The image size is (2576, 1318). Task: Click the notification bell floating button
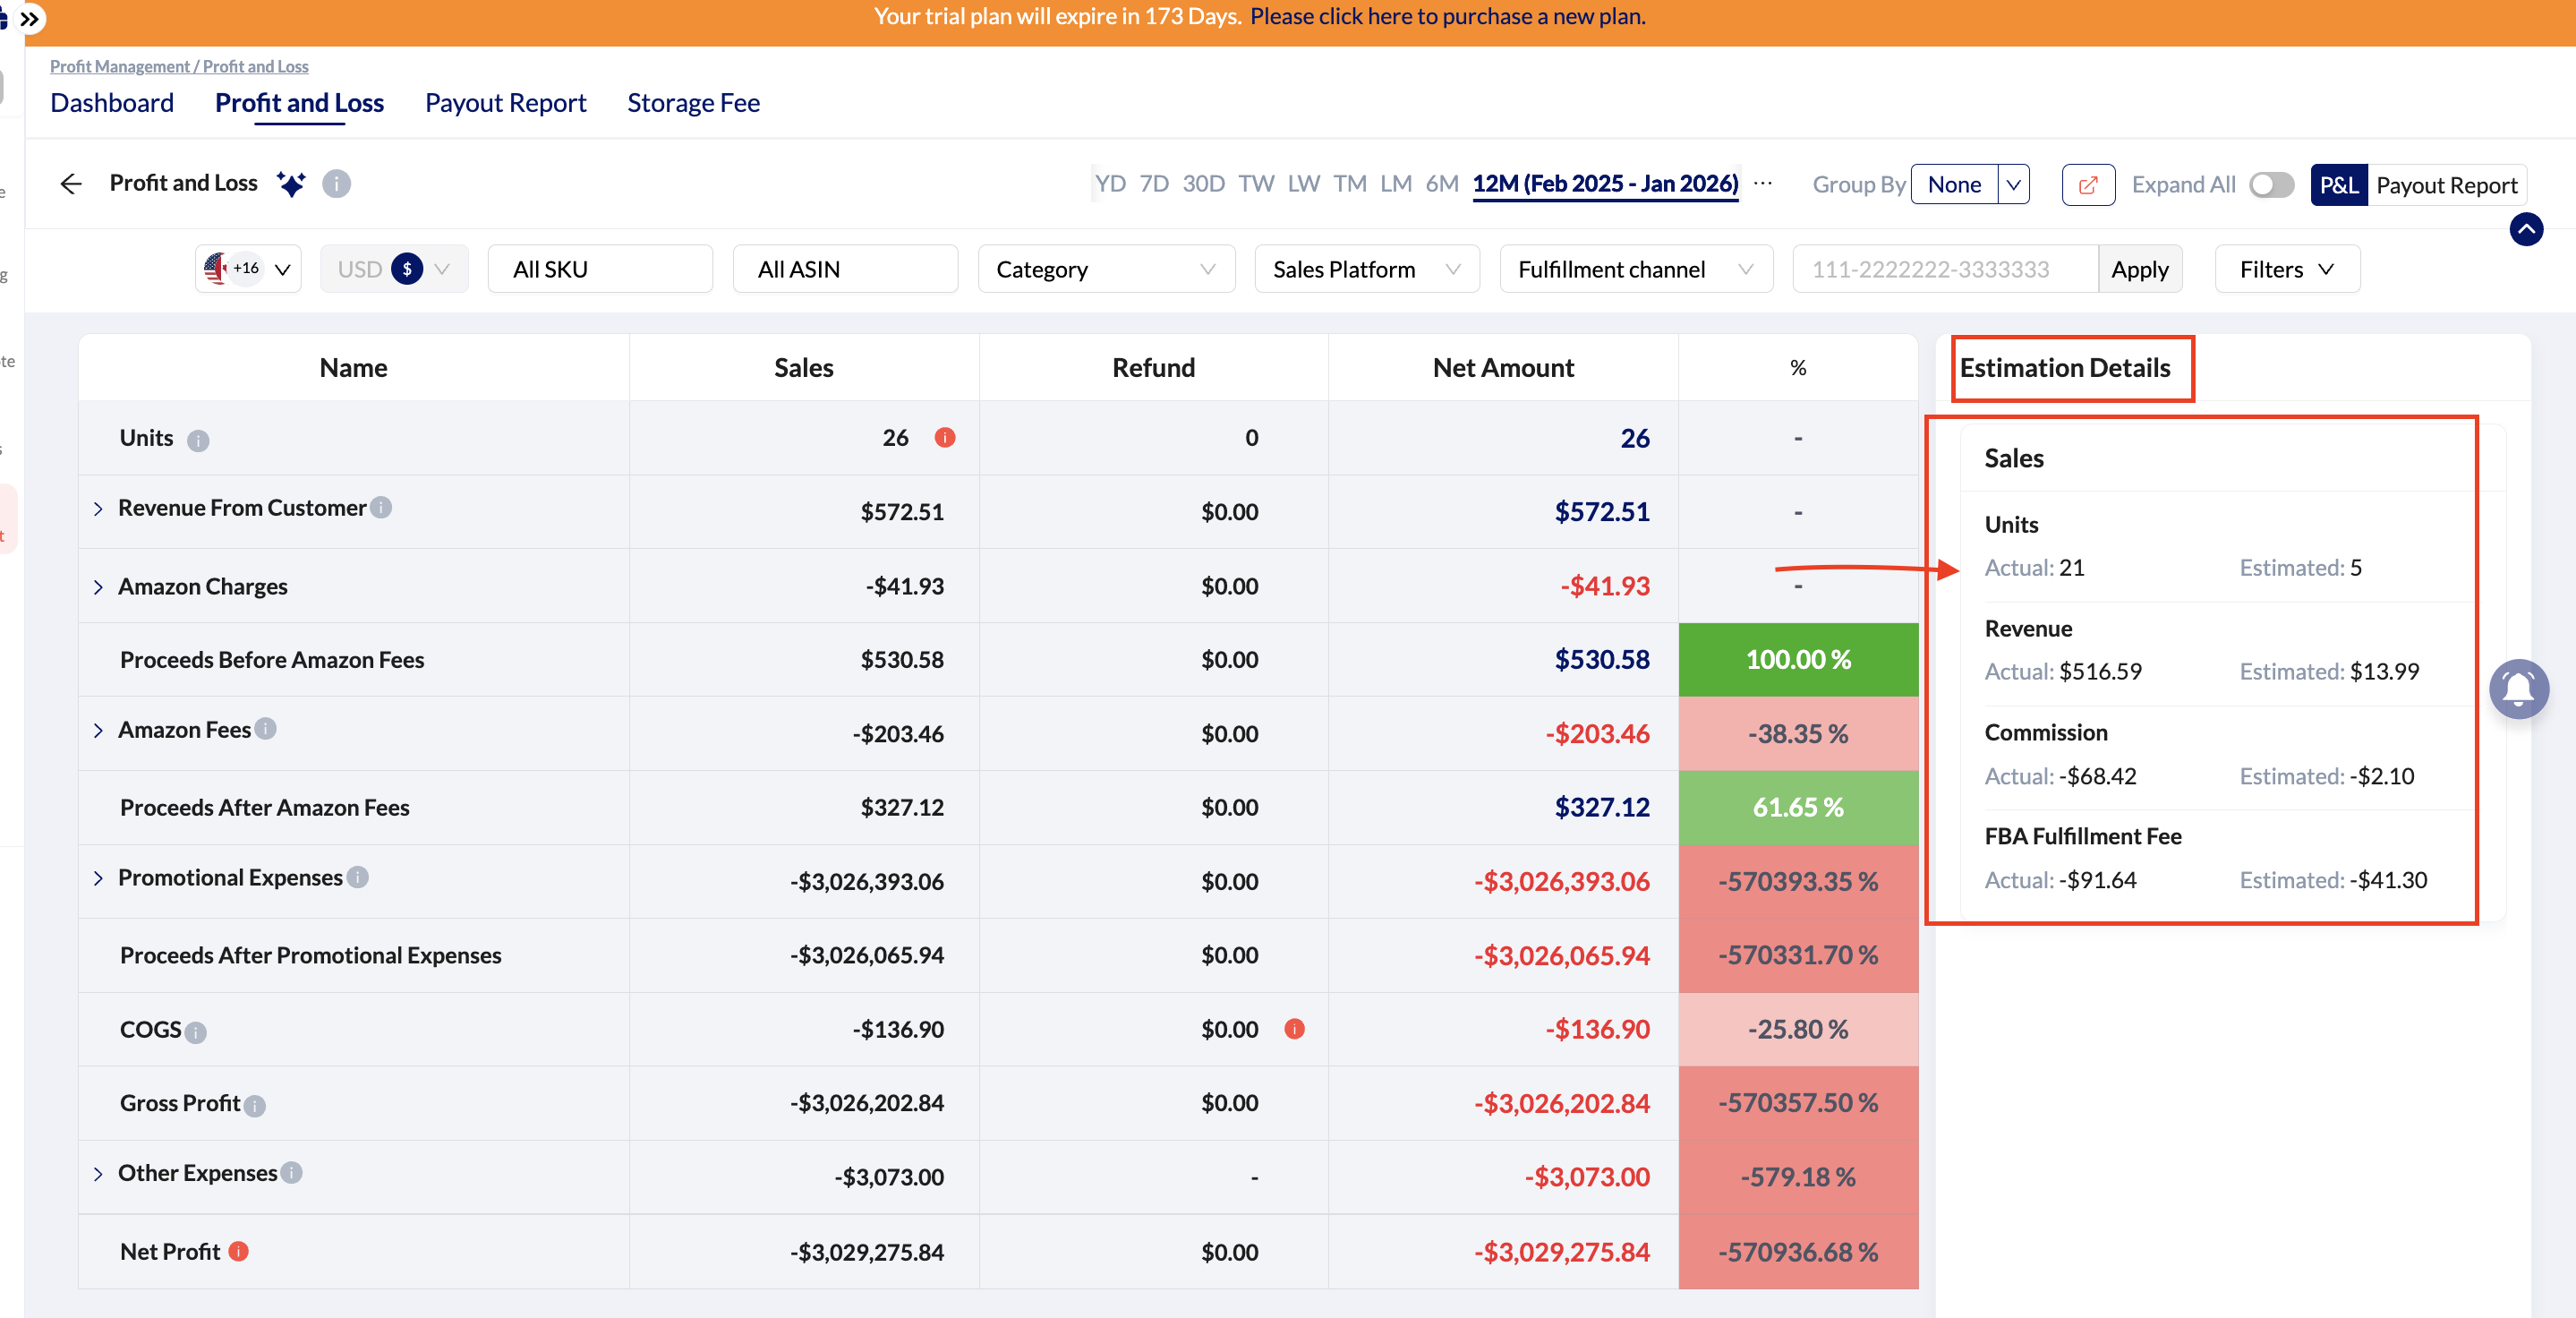[2518, 689]
